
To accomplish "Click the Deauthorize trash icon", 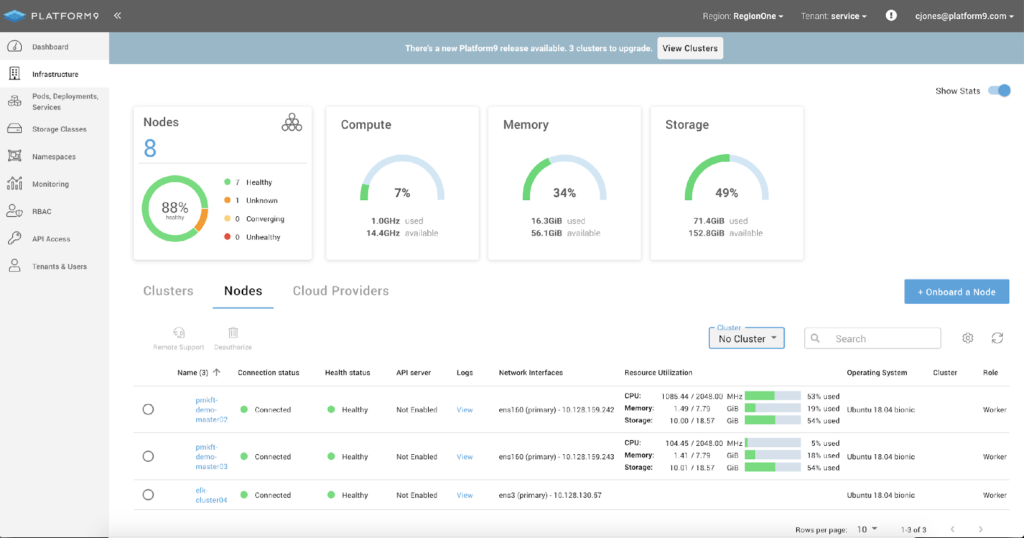I will 233,333.
